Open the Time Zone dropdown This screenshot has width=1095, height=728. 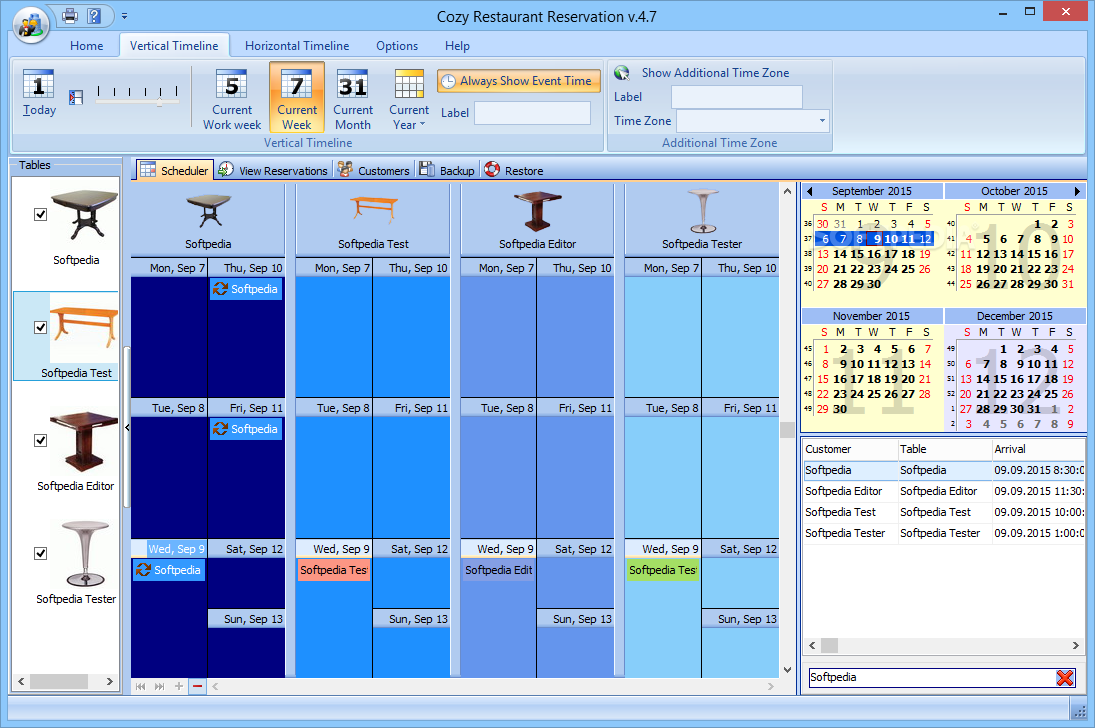[822, 121]
